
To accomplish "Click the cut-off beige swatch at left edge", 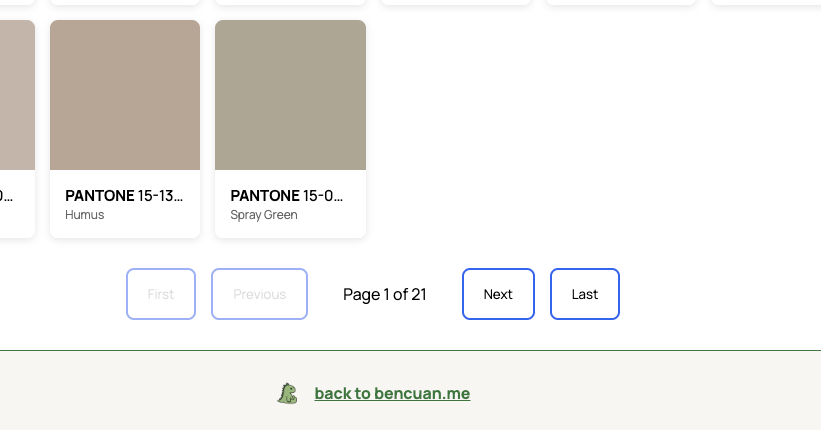I will tap(16, 95).
